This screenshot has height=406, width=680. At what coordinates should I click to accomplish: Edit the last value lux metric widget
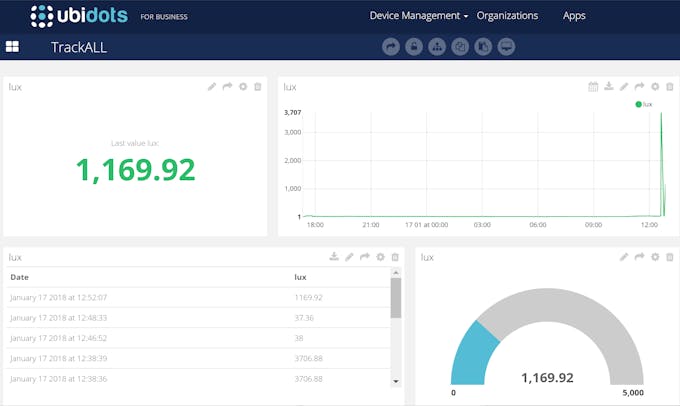[212, 87]
